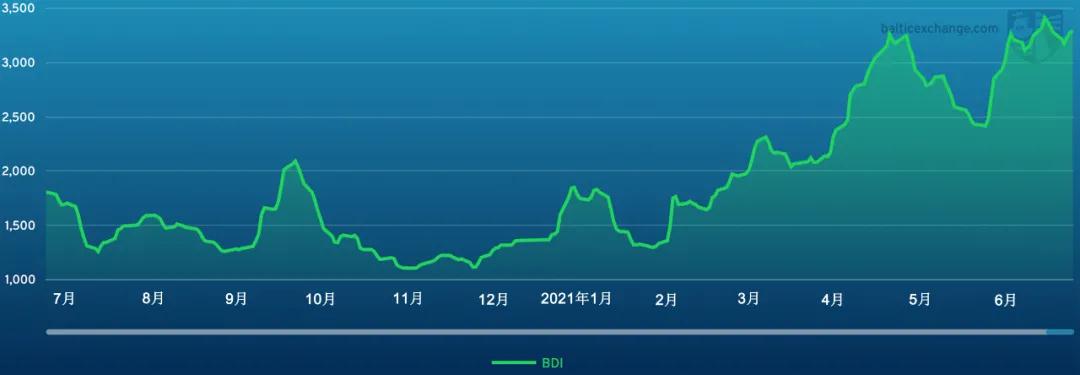The width and height of the screenshot is (1080, 375).
Task: Click the 1,000 y-axis value
Action: [19, 279]
